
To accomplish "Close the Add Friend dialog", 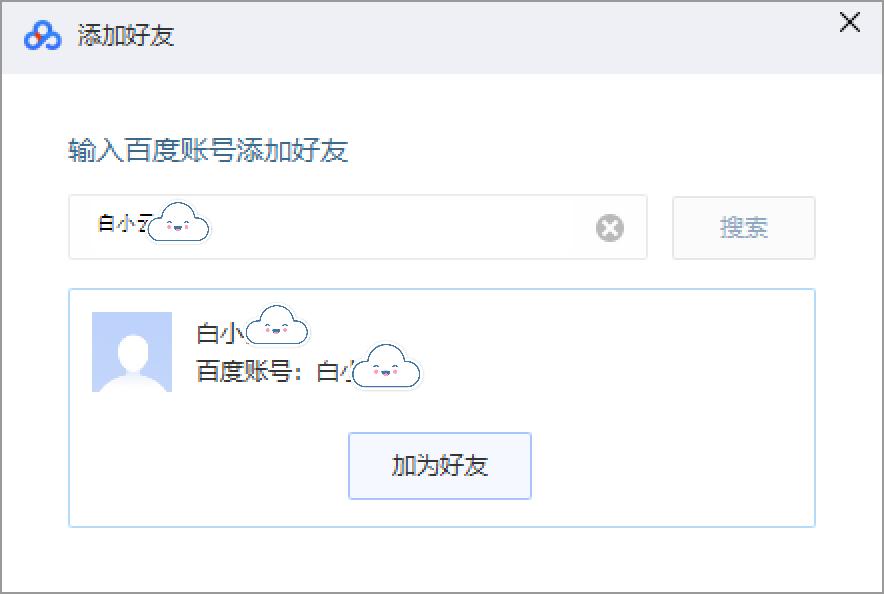I will click(849, 22).
